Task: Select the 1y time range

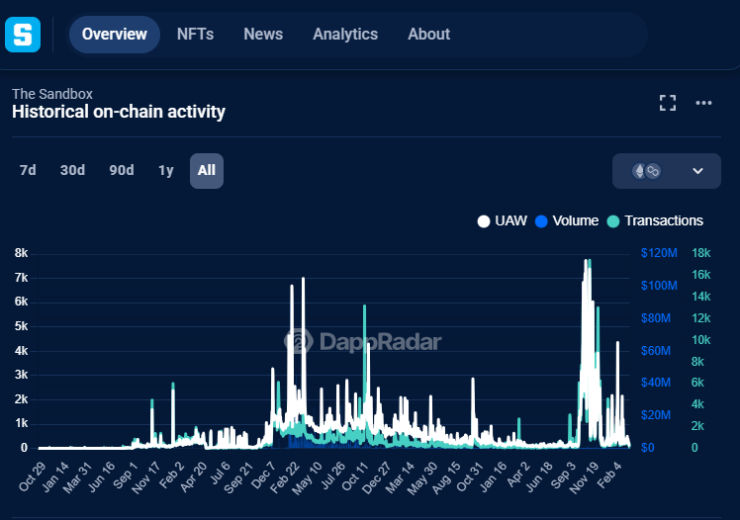Action: [x=166, y=170]
